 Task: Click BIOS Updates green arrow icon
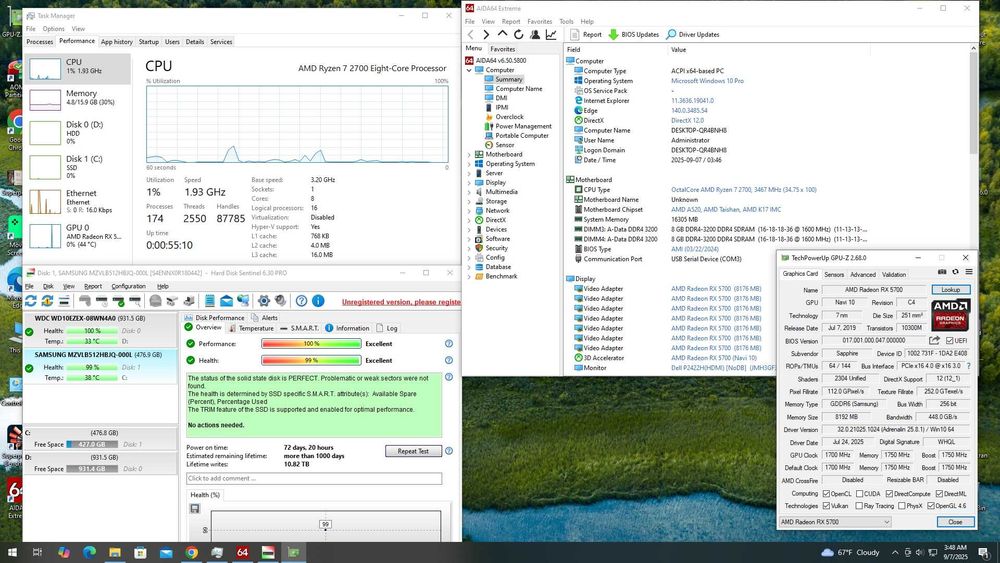pos(614,34)
